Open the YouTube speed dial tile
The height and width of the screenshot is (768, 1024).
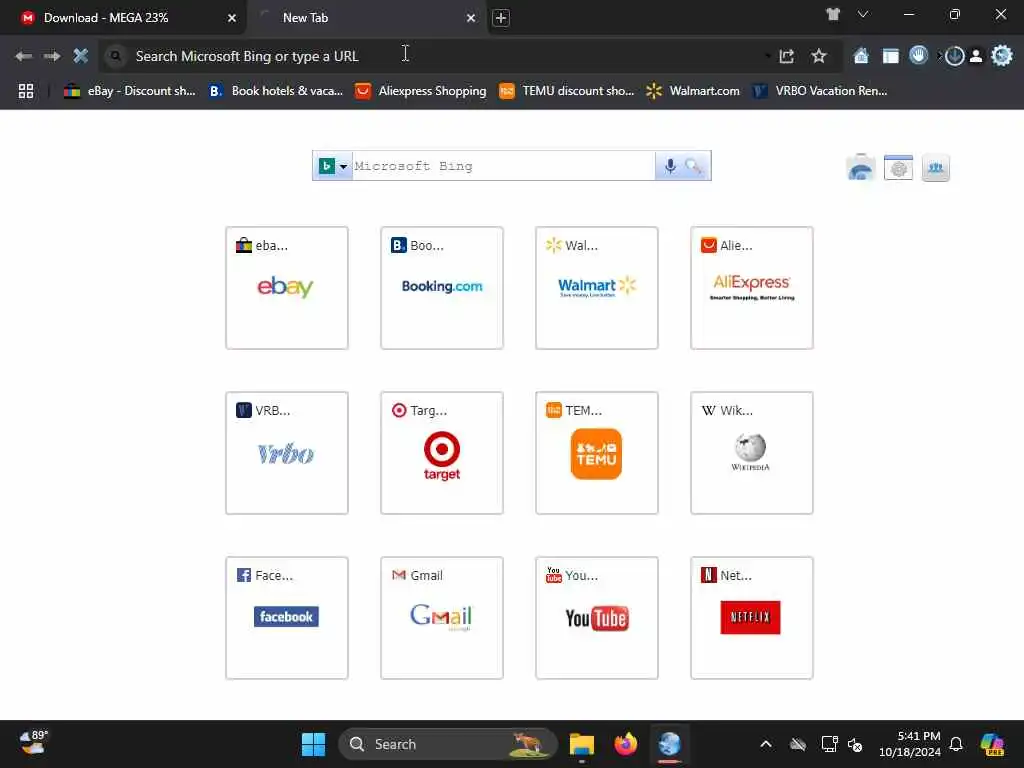[x=597, y=618]
